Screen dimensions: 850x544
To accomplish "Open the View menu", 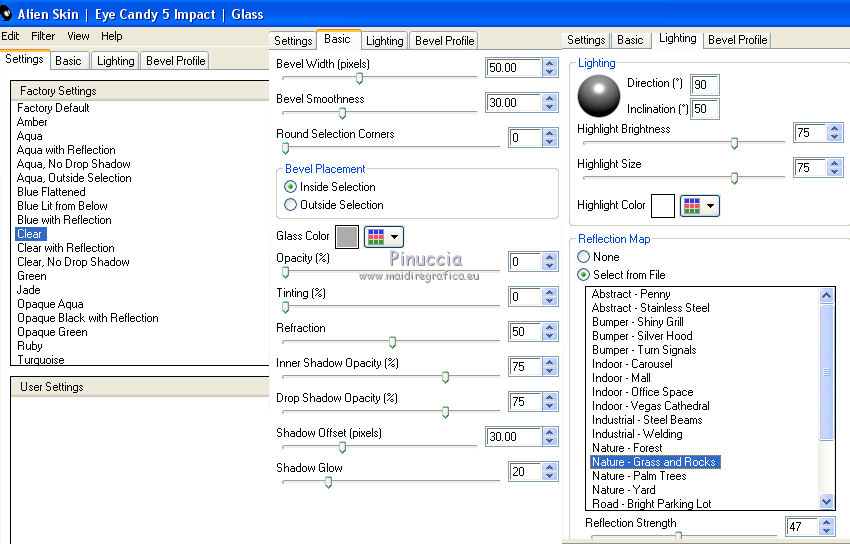I will [x=78, y=36].
